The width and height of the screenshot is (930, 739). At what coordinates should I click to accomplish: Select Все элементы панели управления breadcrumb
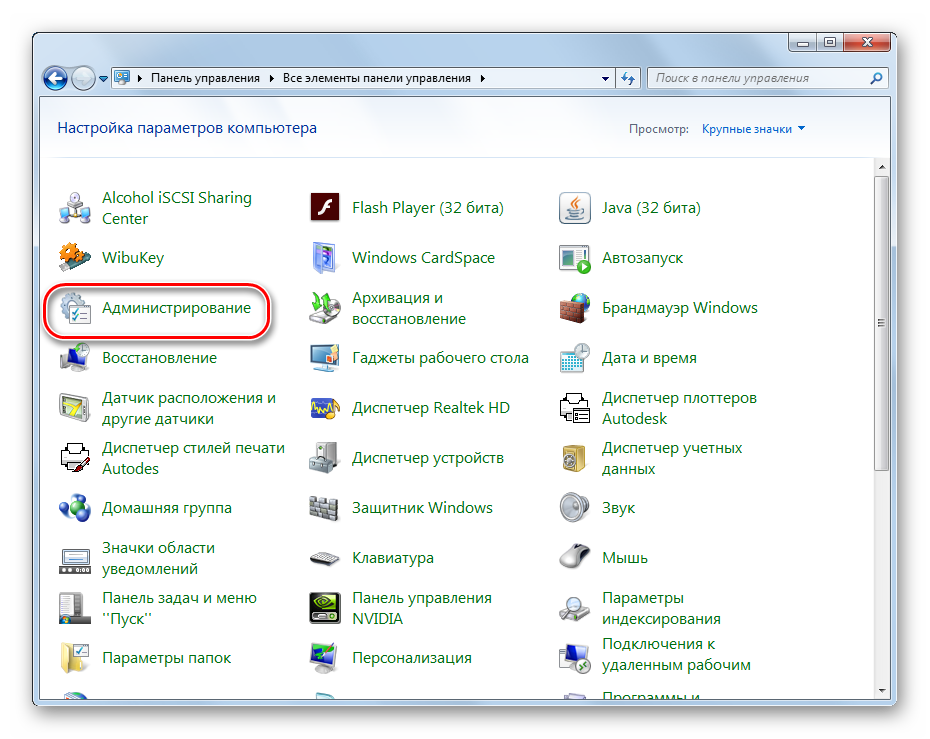[378, 78]
